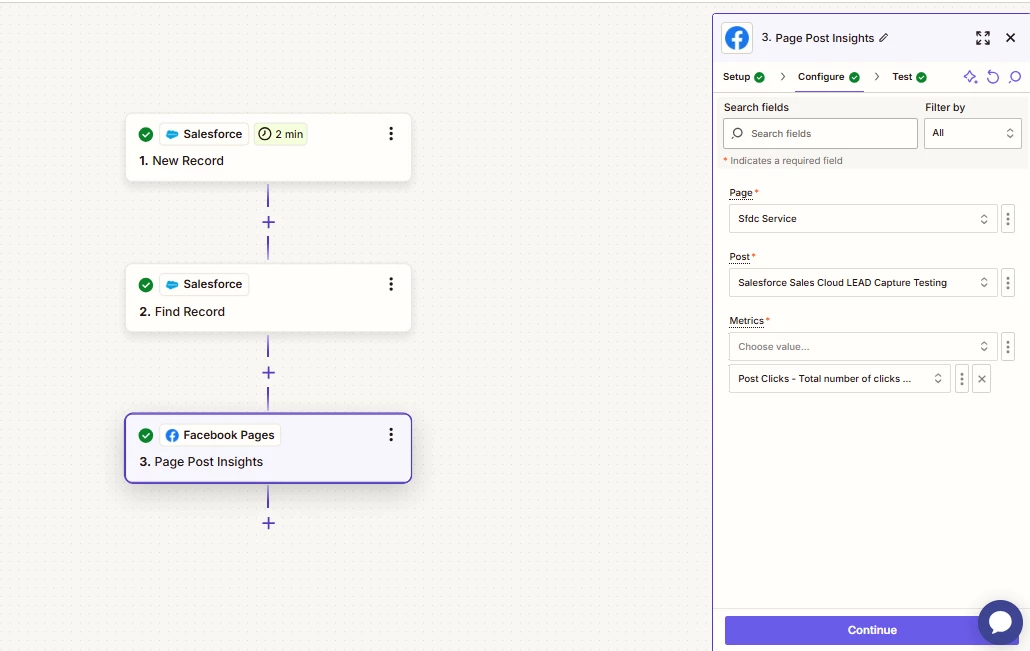Open the Filter by All dropdown
The image size is (1030, 651).
pos(972,133)
